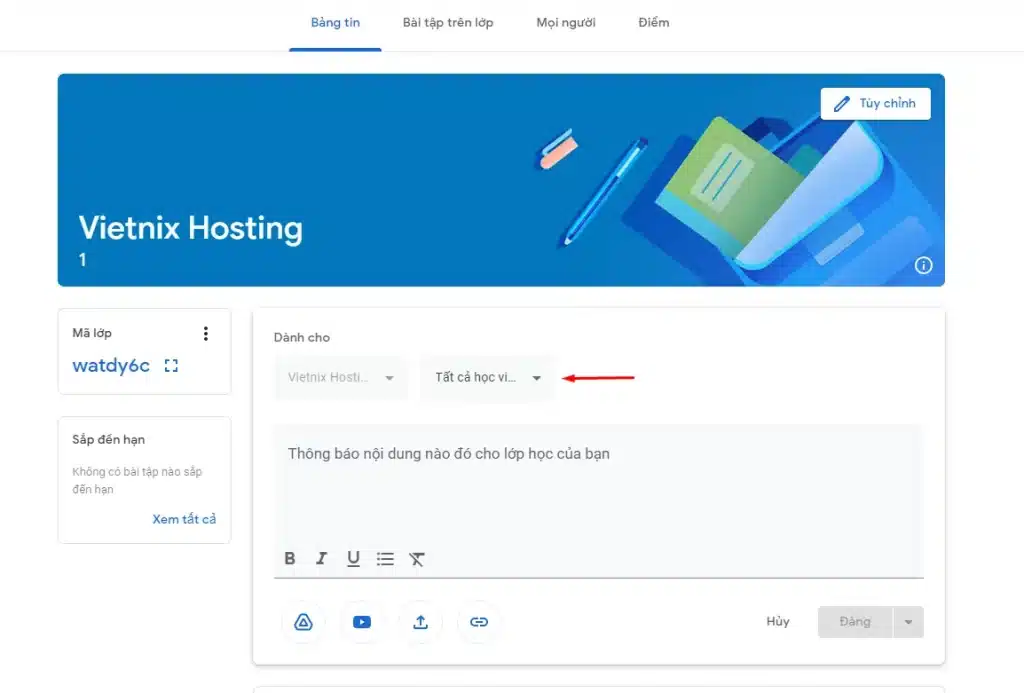Viewport: 1024px width, 693px height.
Task: Click the Google Drive attachment icon
Action: 303,622
